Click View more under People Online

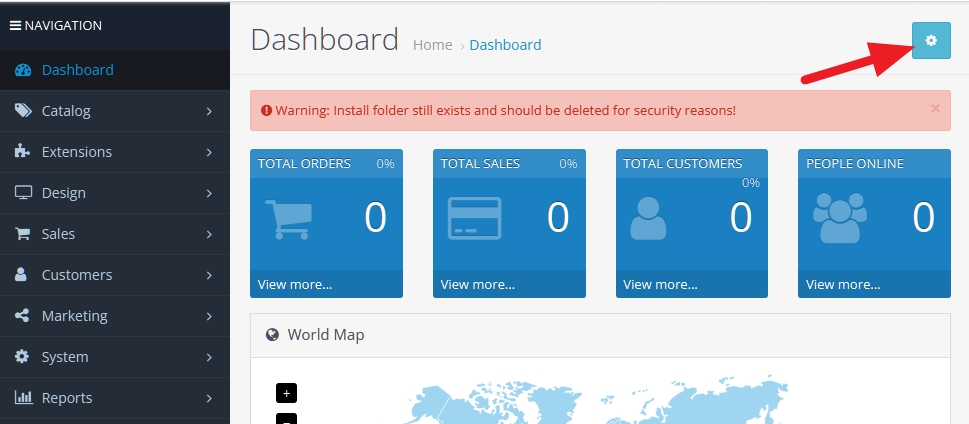tap(843, 284)
